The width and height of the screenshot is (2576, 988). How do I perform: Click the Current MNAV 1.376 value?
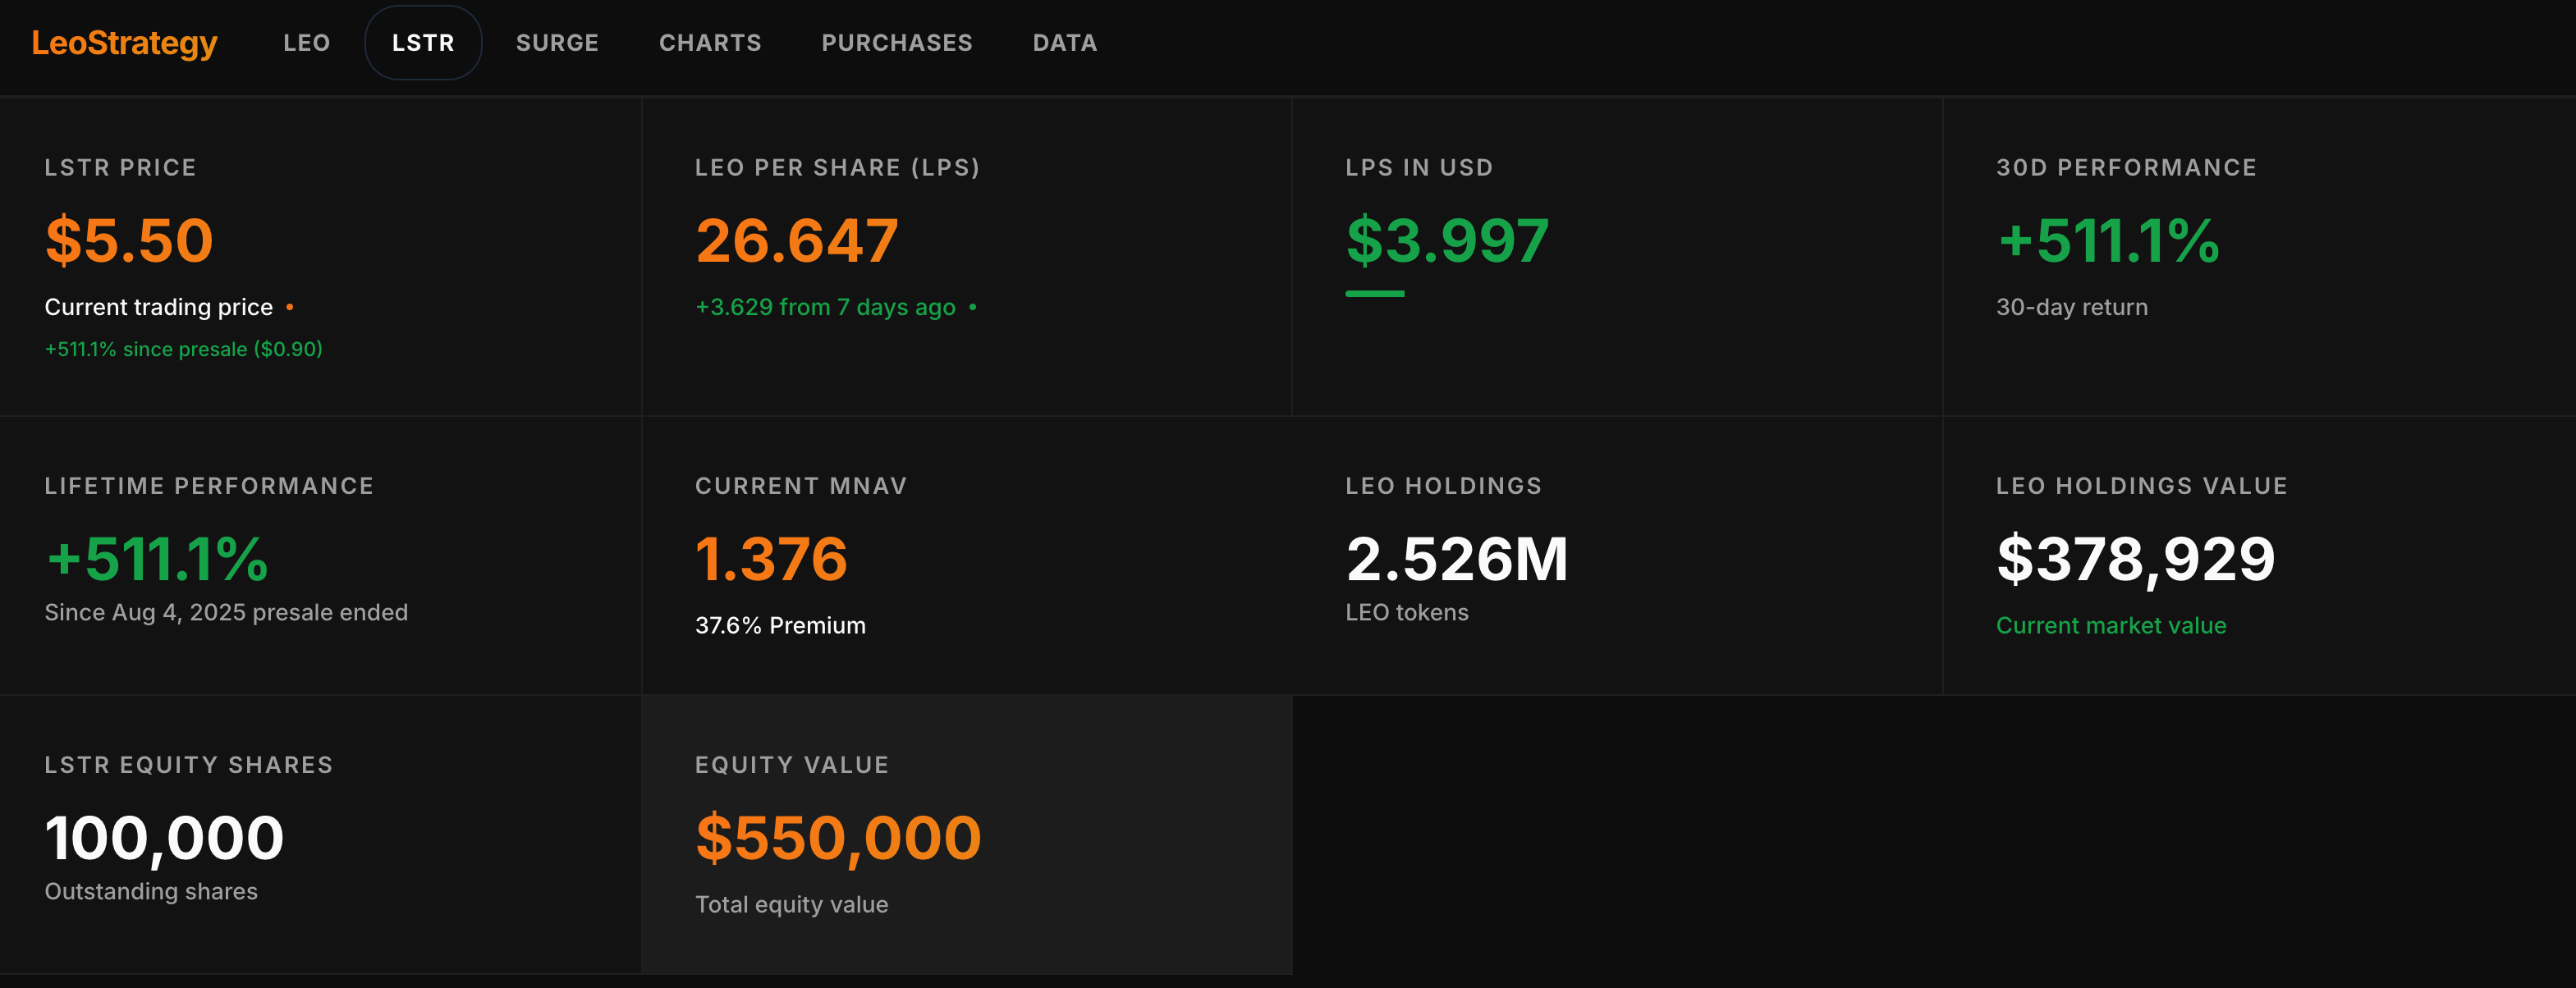771,559
